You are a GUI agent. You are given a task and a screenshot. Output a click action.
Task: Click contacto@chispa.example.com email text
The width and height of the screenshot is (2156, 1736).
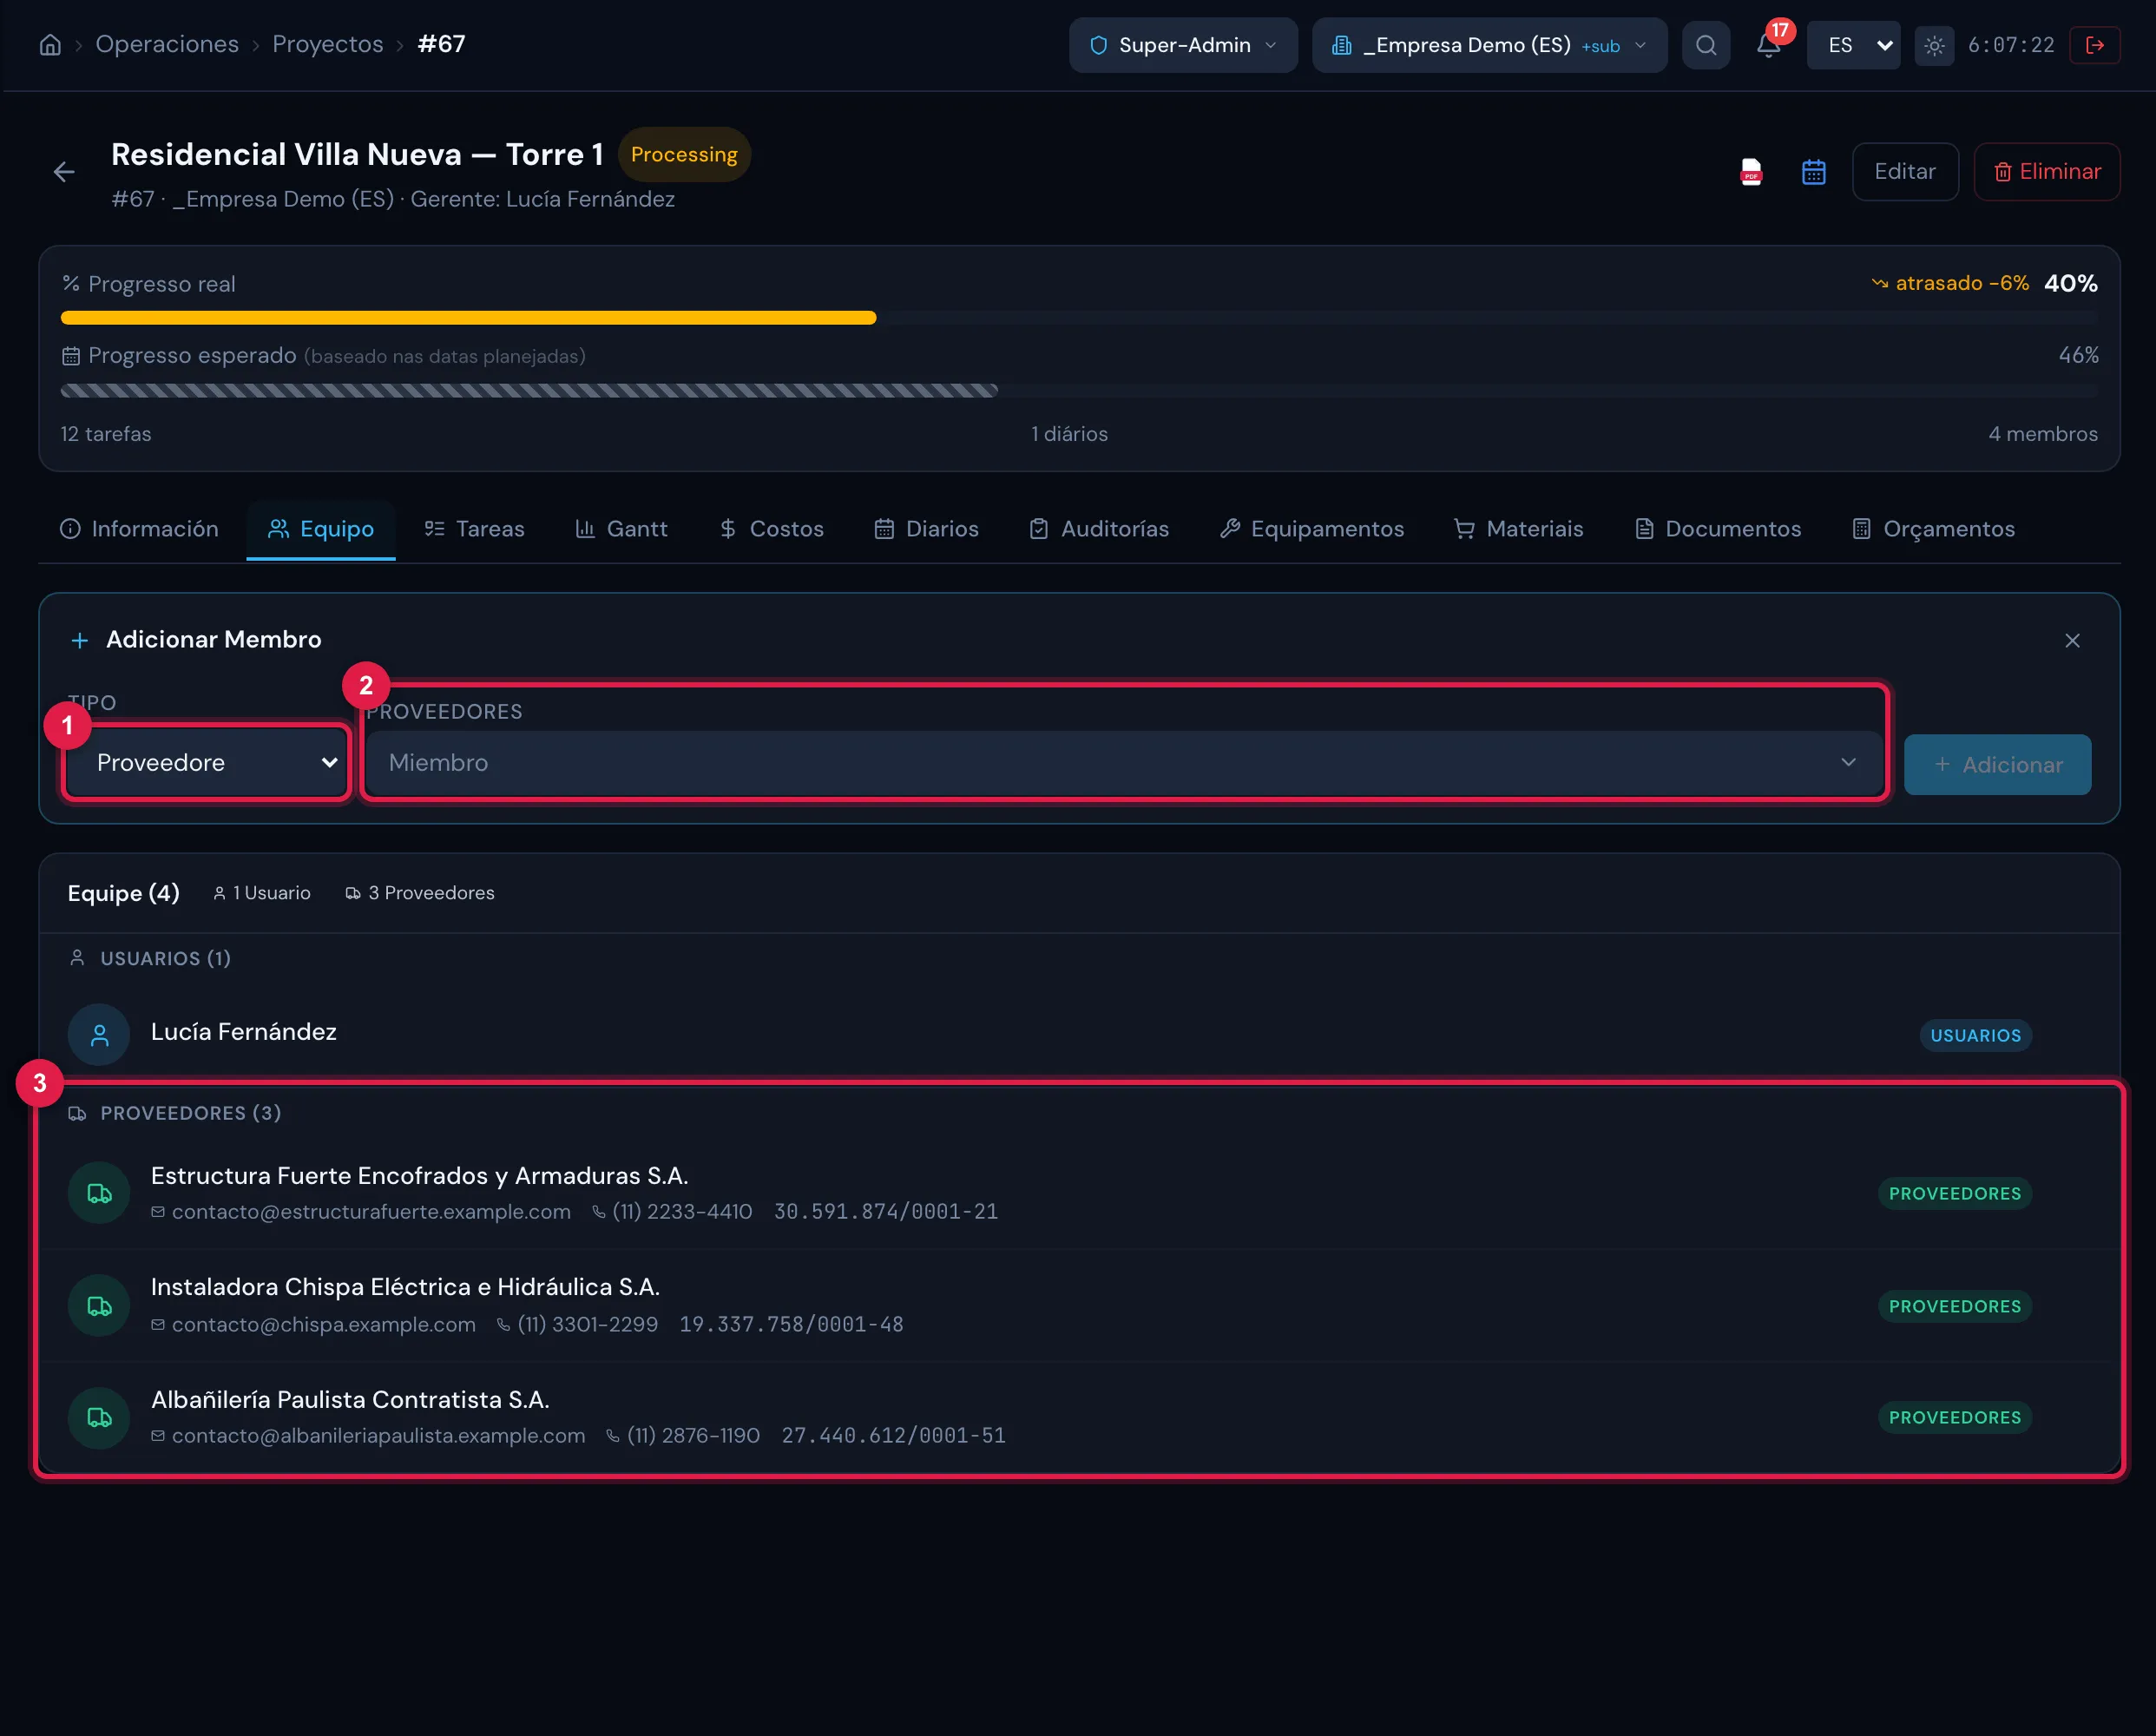pos(324,1324)
